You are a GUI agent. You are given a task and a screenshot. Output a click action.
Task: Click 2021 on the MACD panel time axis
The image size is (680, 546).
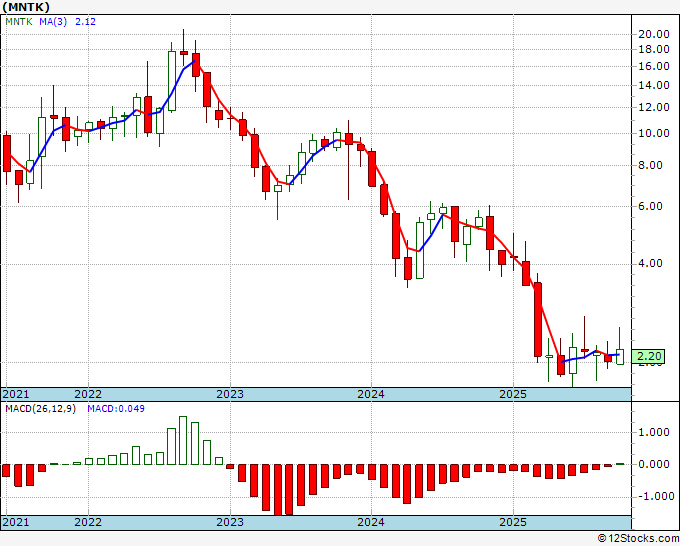tap(16, 522)
